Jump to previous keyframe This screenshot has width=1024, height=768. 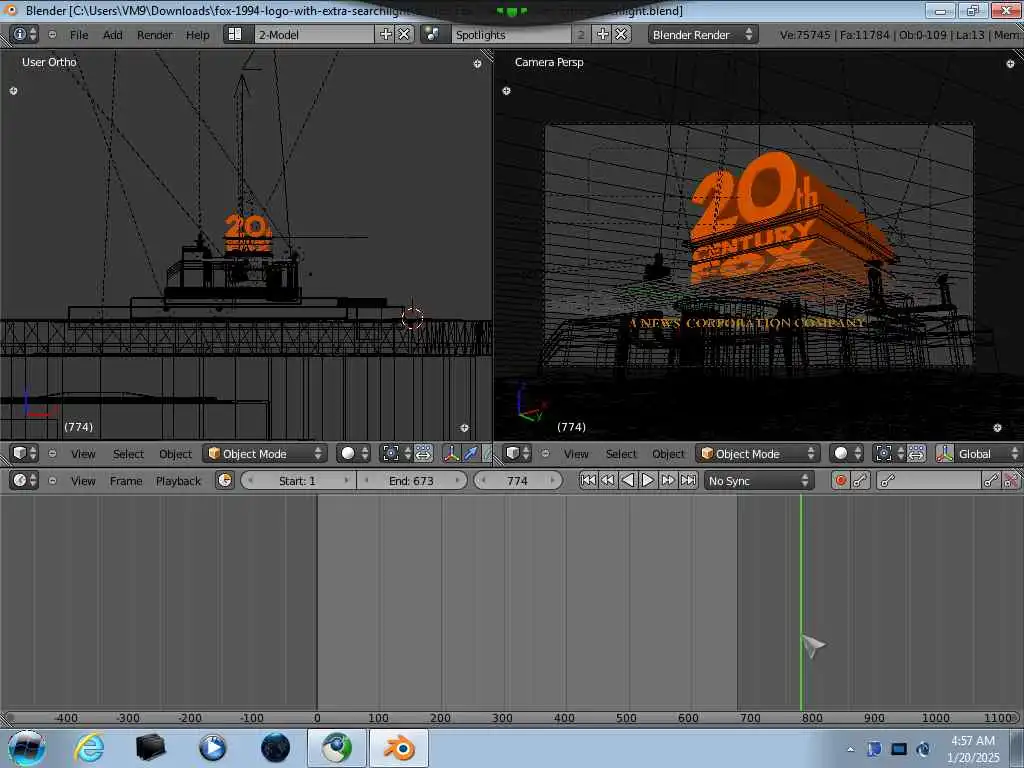608,481
